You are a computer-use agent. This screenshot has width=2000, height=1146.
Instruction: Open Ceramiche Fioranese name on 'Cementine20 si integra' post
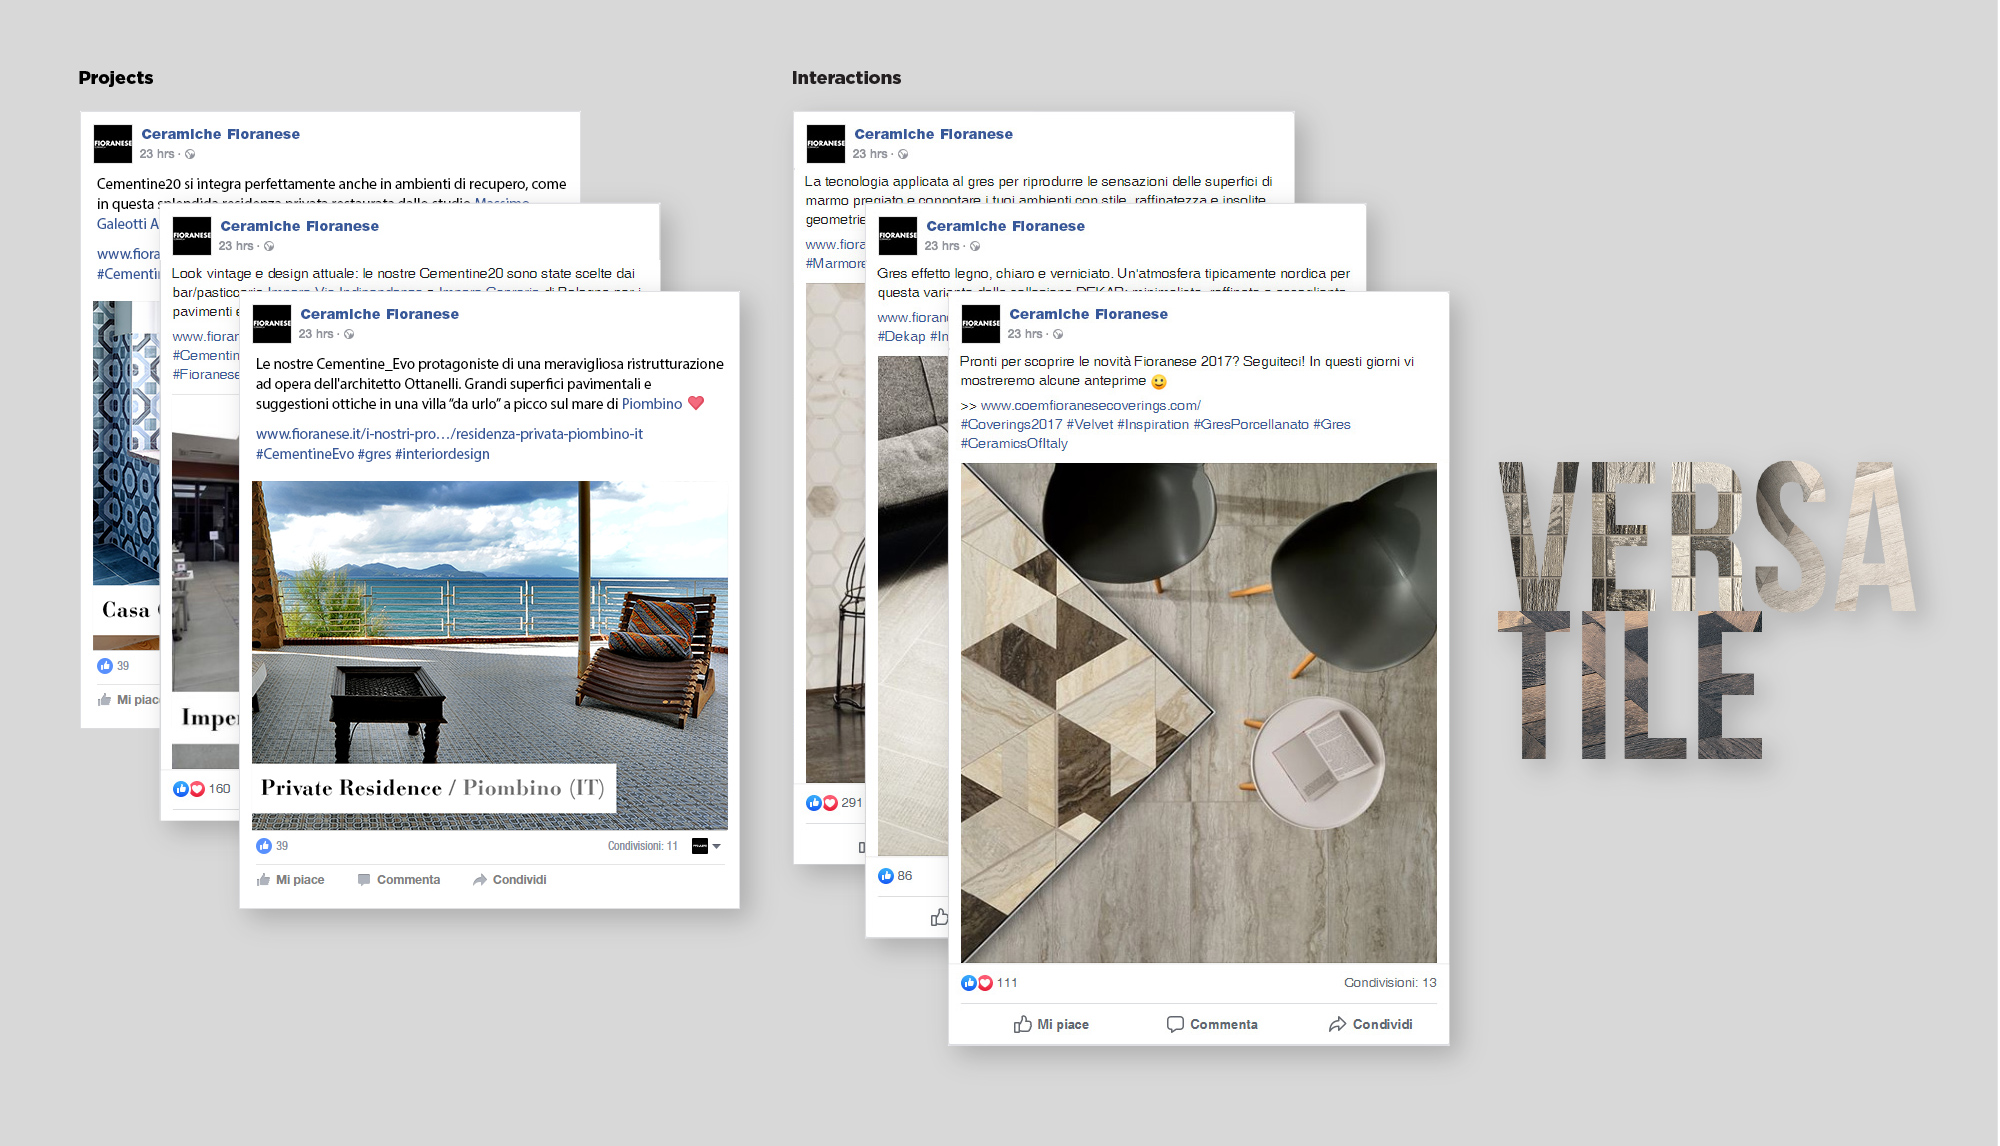(x=220, y=134)
